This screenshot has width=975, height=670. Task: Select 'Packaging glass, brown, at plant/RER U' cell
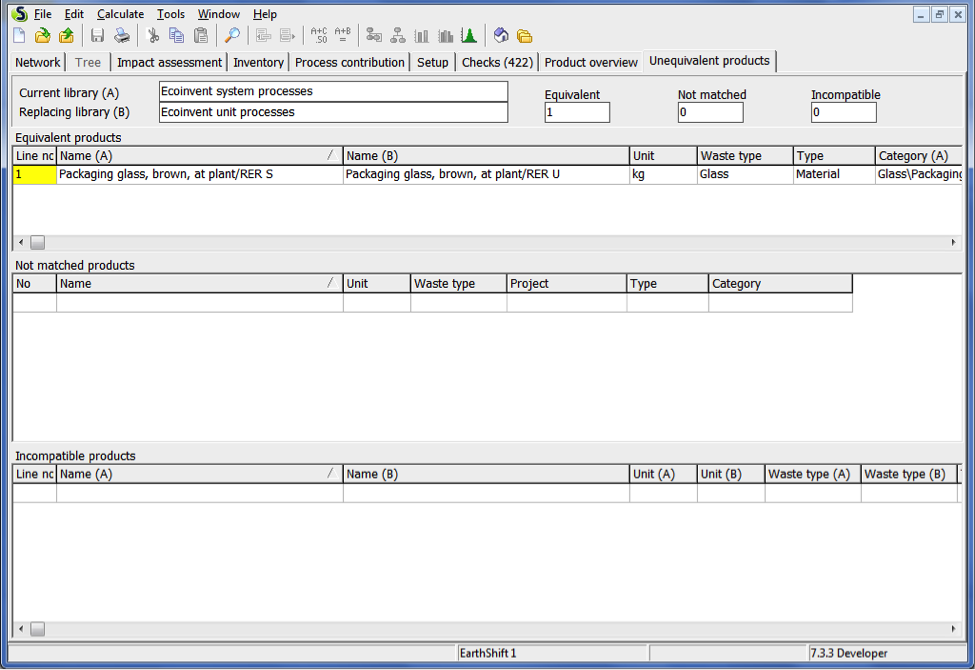(x=486, y=174)
